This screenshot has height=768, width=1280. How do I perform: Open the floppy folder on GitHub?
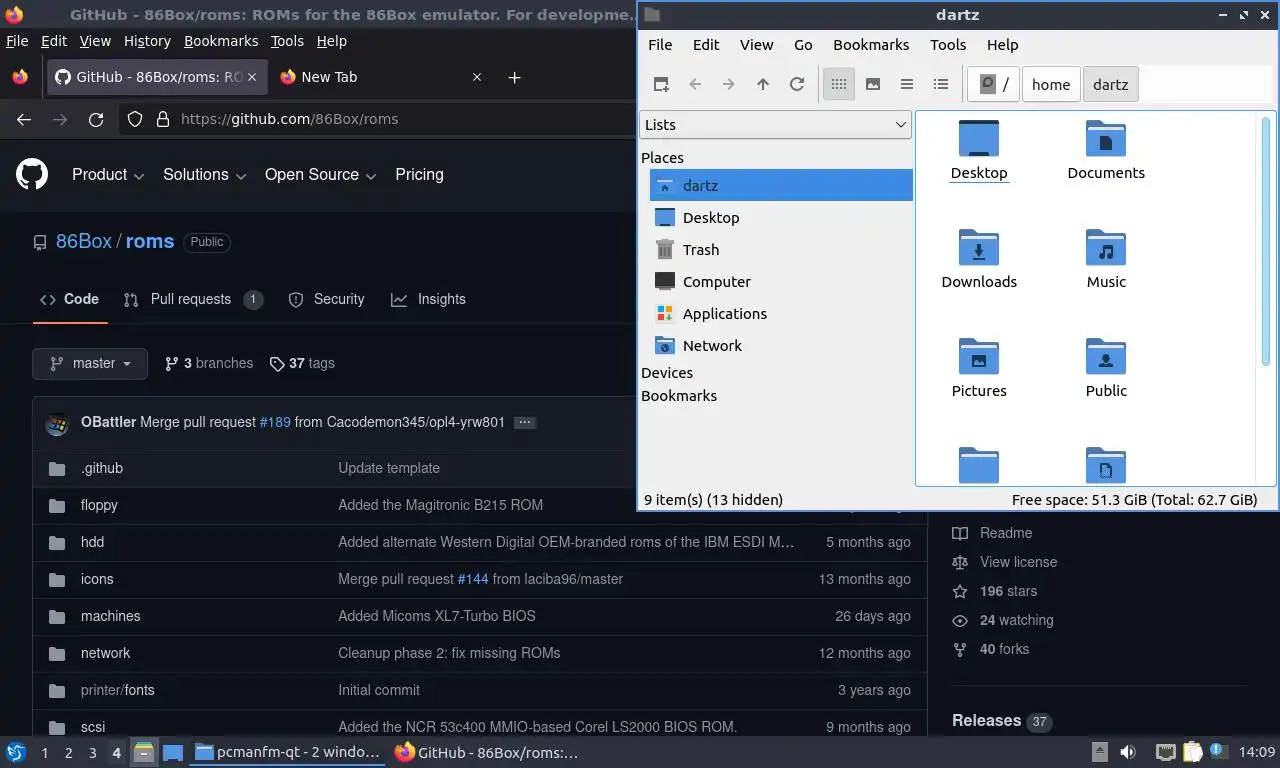coord(99,505)
